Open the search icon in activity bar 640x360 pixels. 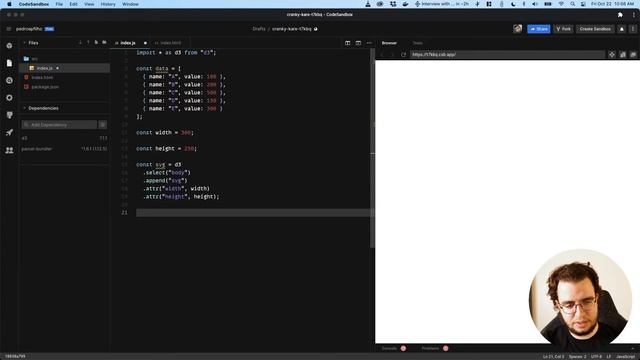9,80
